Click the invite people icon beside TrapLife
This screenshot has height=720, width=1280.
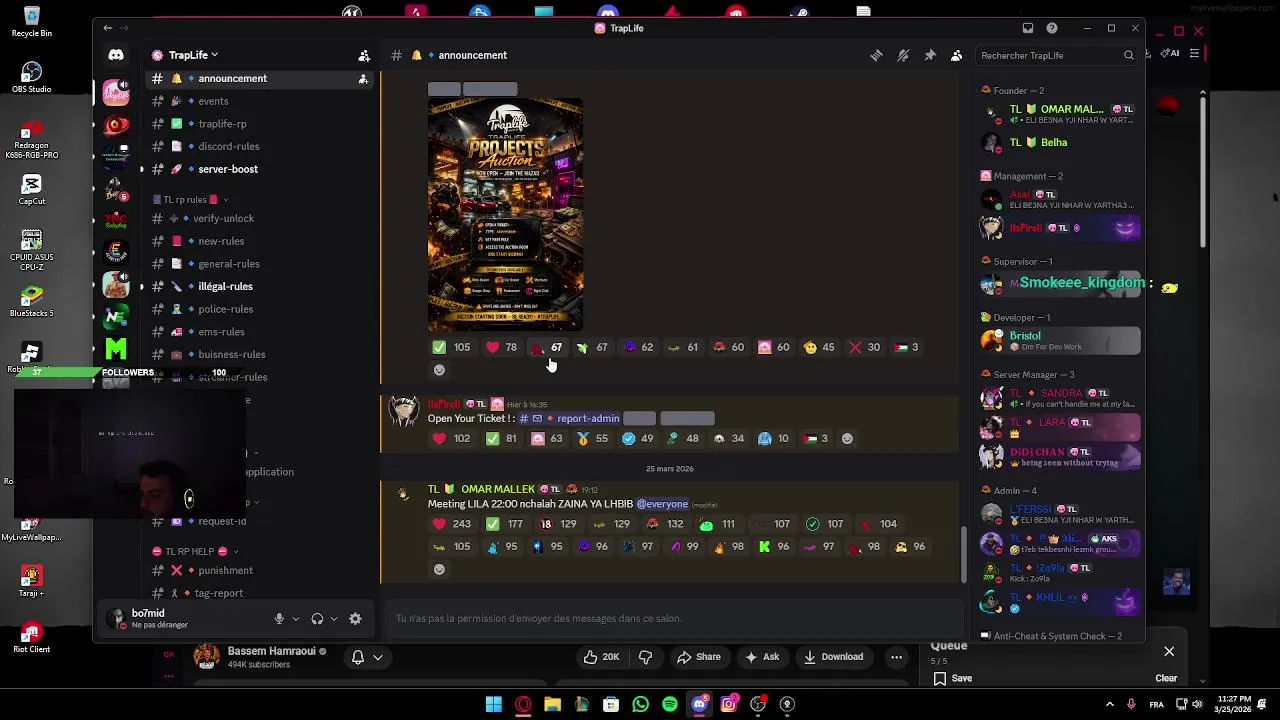(x=364, y=56)
